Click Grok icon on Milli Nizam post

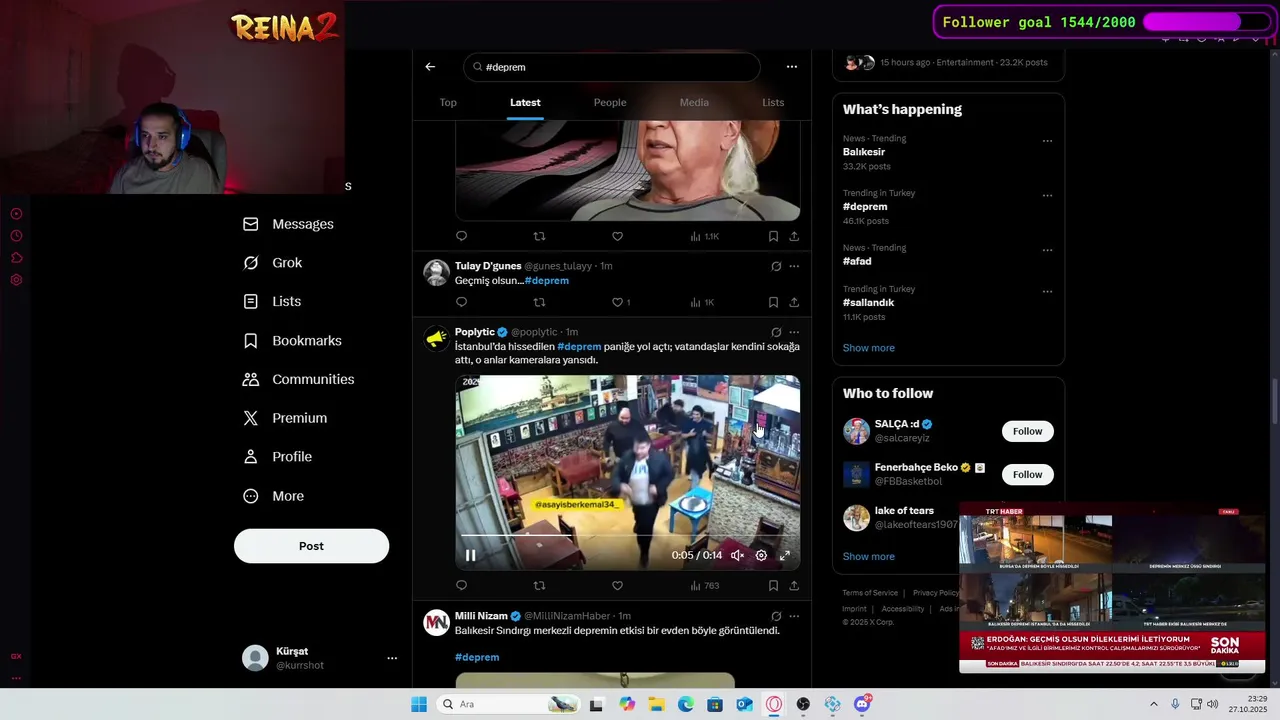click(776, 616)
